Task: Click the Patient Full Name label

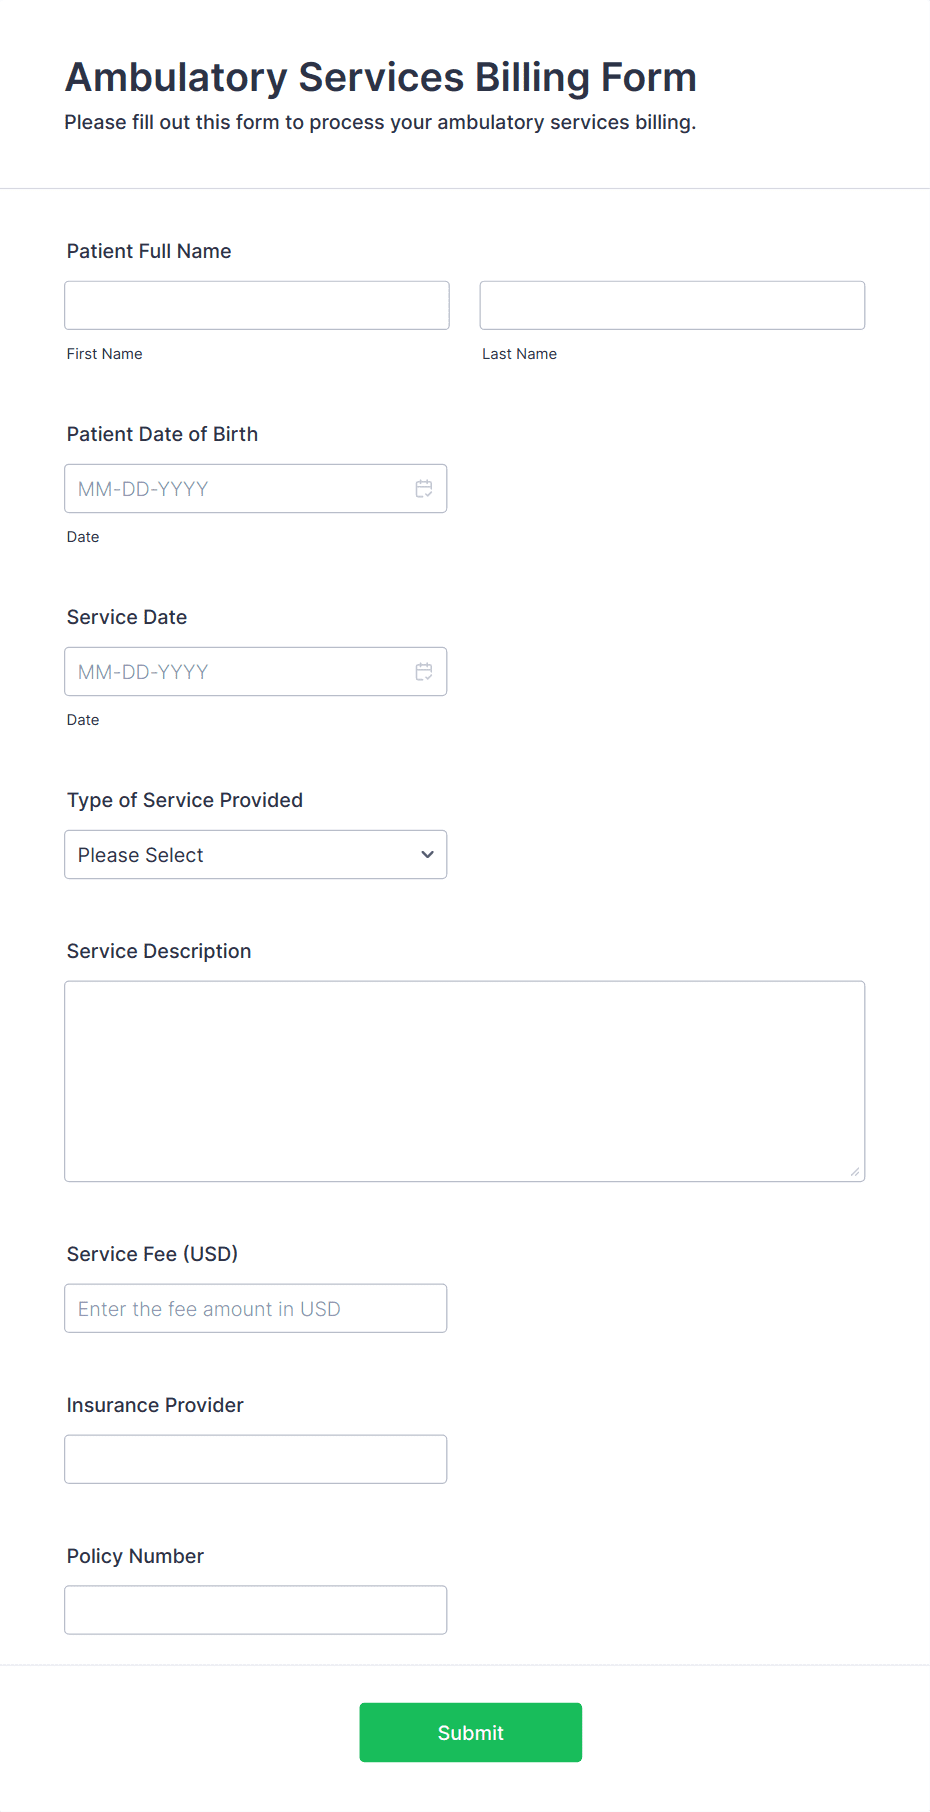Action: tap(149, 251)
